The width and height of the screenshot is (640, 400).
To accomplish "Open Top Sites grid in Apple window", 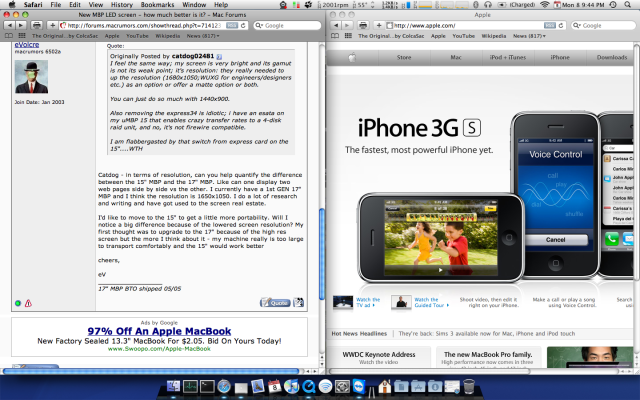I will [348, 36].
